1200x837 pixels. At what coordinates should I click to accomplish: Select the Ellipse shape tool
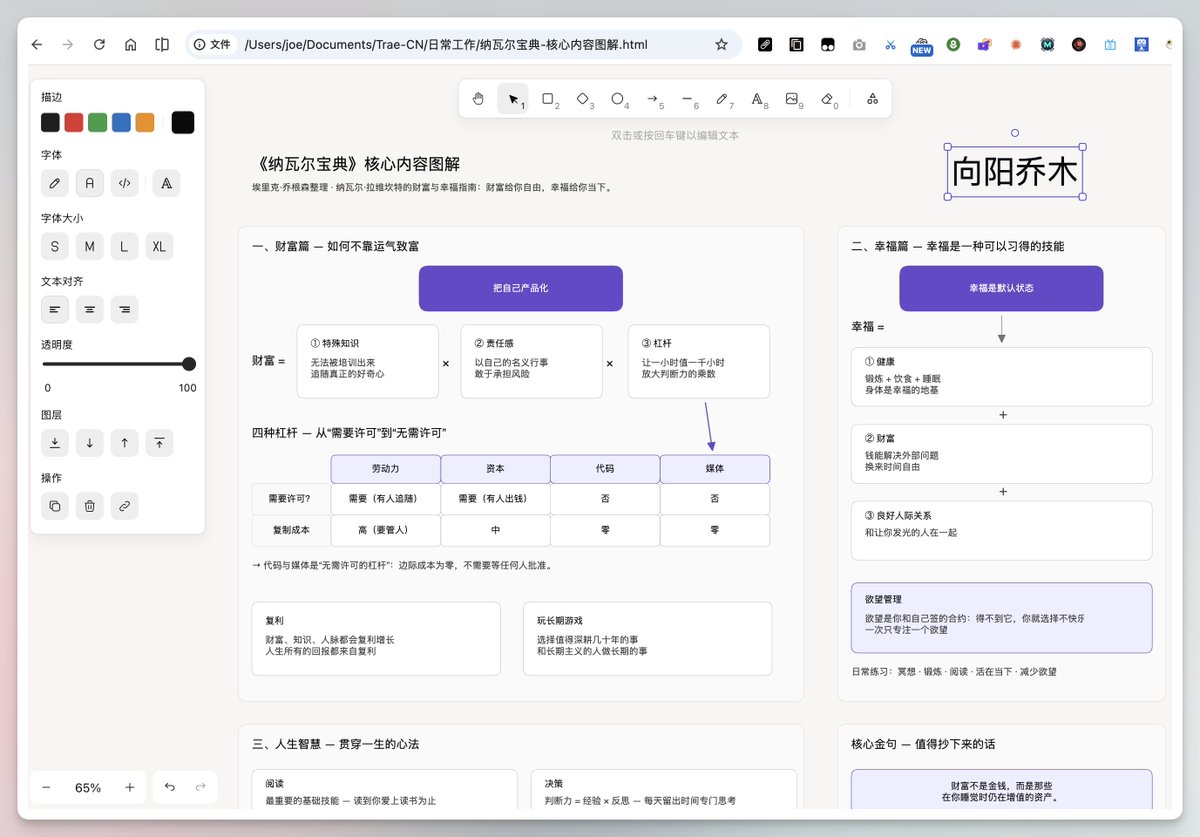click(x=618, y=99)
